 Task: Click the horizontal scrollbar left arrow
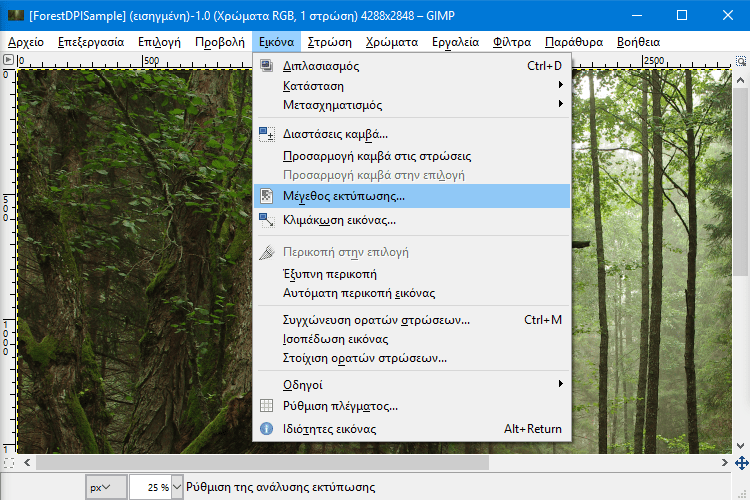pyautogui.click(x=27, y=463)
